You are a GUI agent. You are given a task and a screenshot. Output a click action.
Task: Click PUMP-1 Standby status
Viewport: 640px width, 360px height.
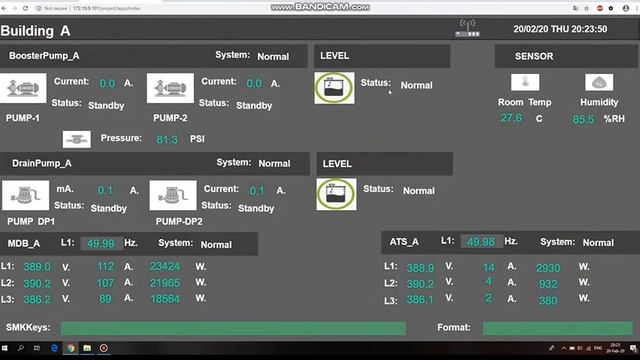(x=106, y=105)
